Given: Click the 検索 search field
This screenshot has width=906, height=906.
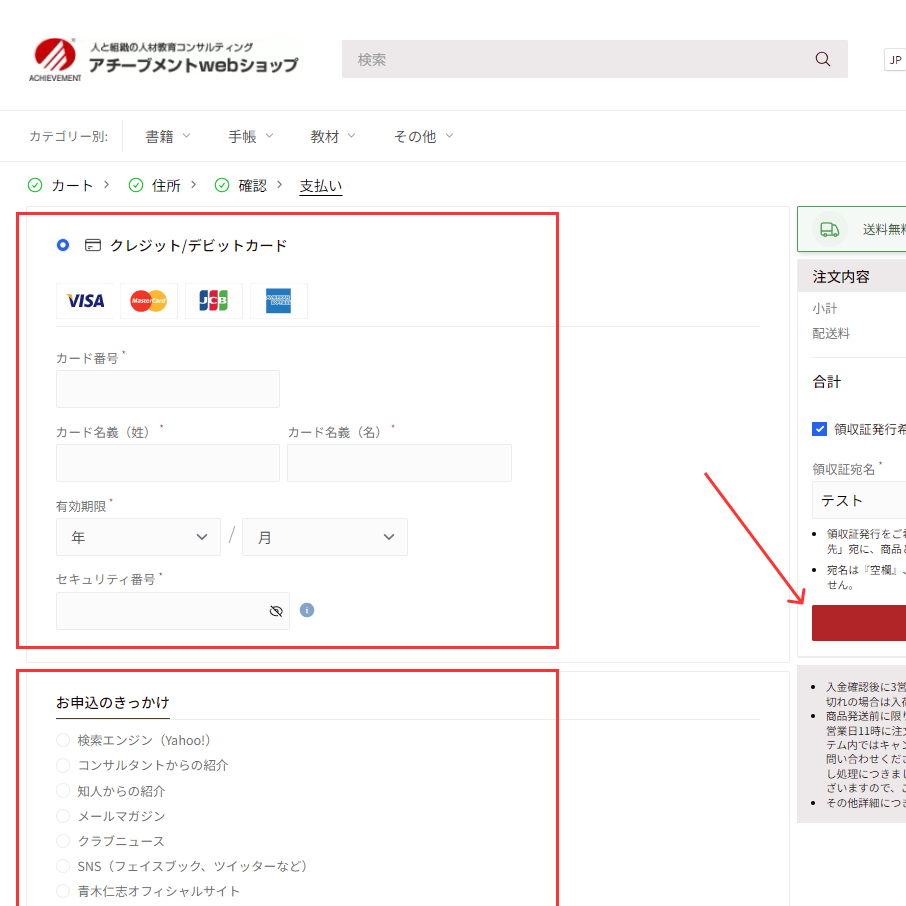Looking at the screenshot, I should [595, 59].
